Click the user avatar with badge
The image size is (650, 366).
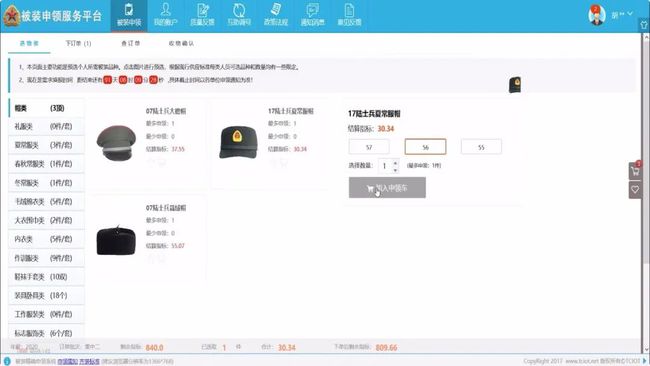coord(597,15)
